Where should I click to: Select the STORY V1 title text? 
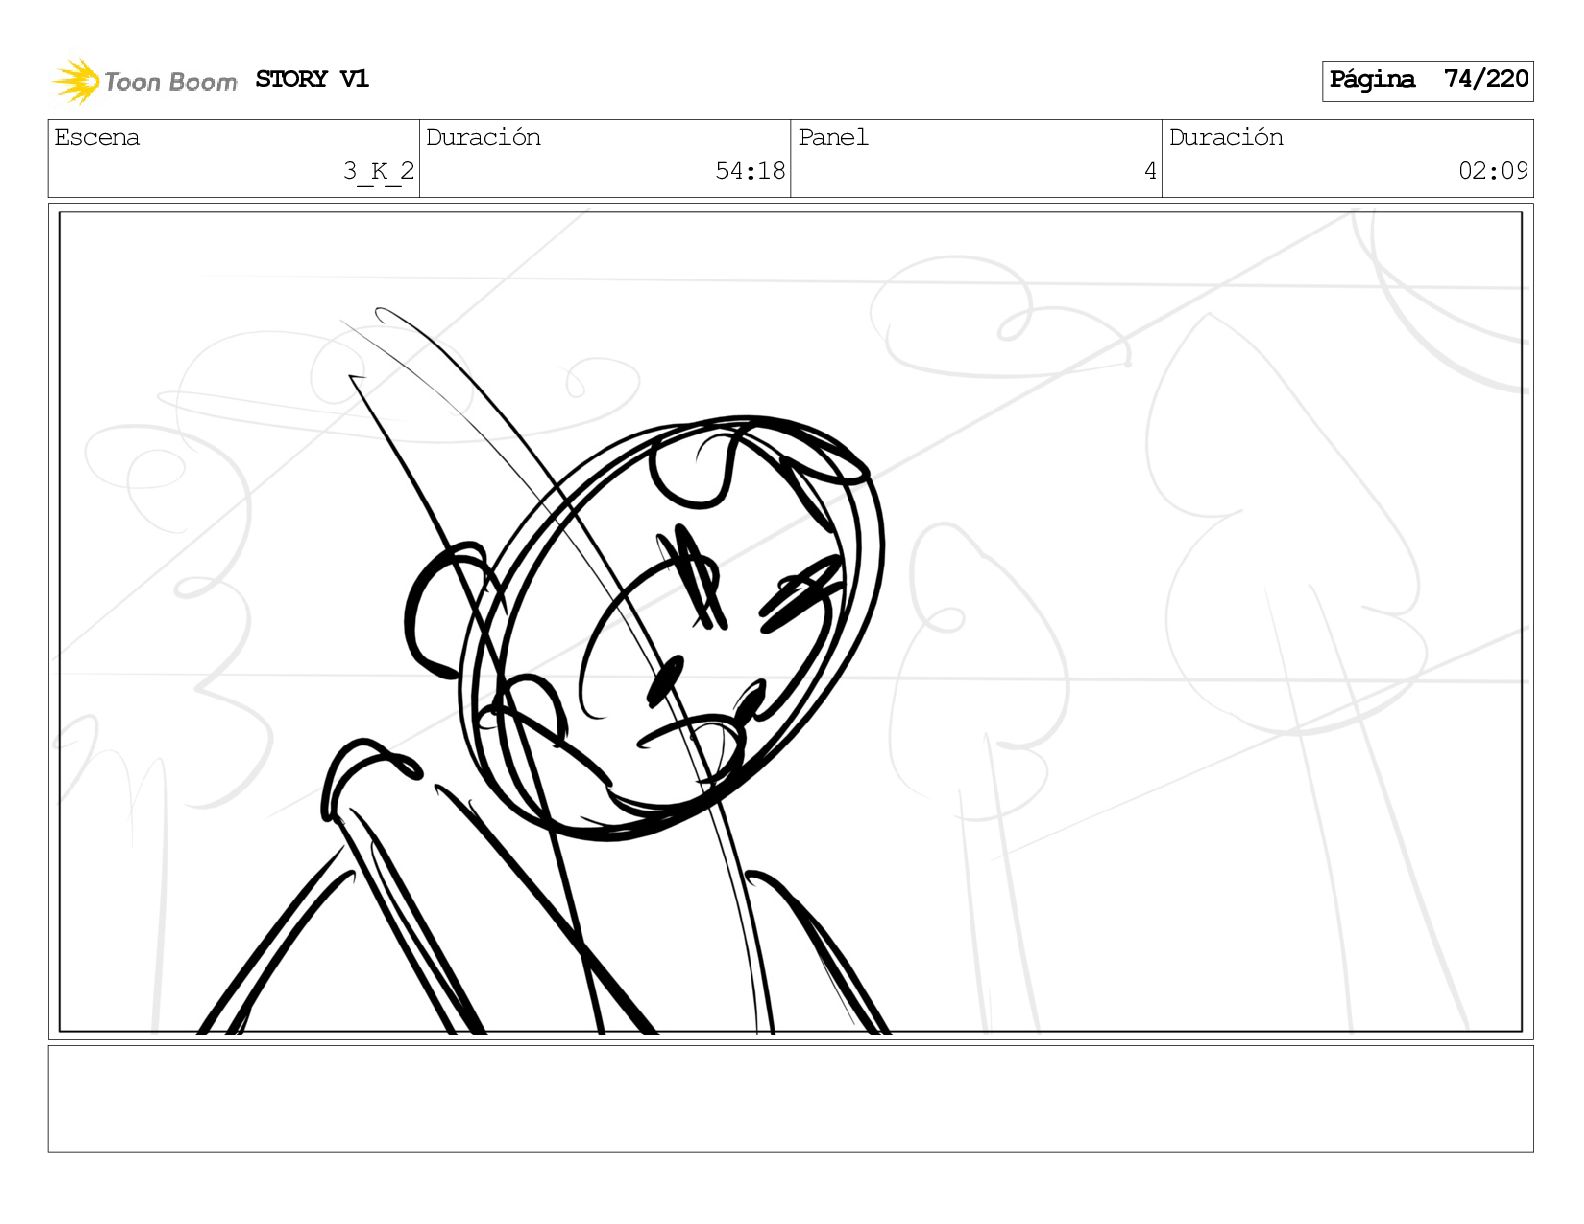tap(312, 79)
